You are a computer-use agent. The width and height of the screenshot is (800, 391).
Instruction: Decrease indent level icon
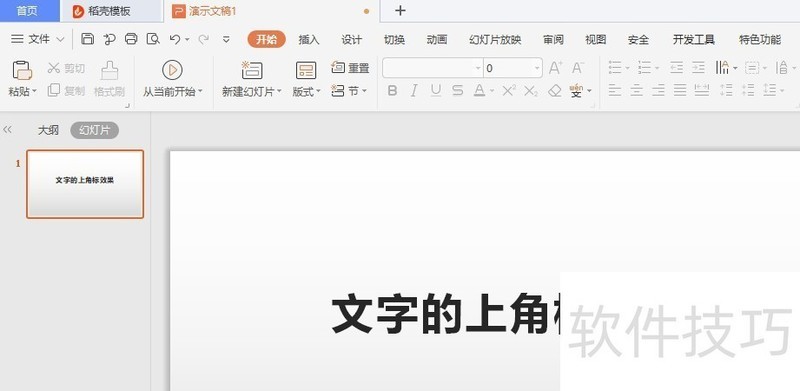pos(677,67)
